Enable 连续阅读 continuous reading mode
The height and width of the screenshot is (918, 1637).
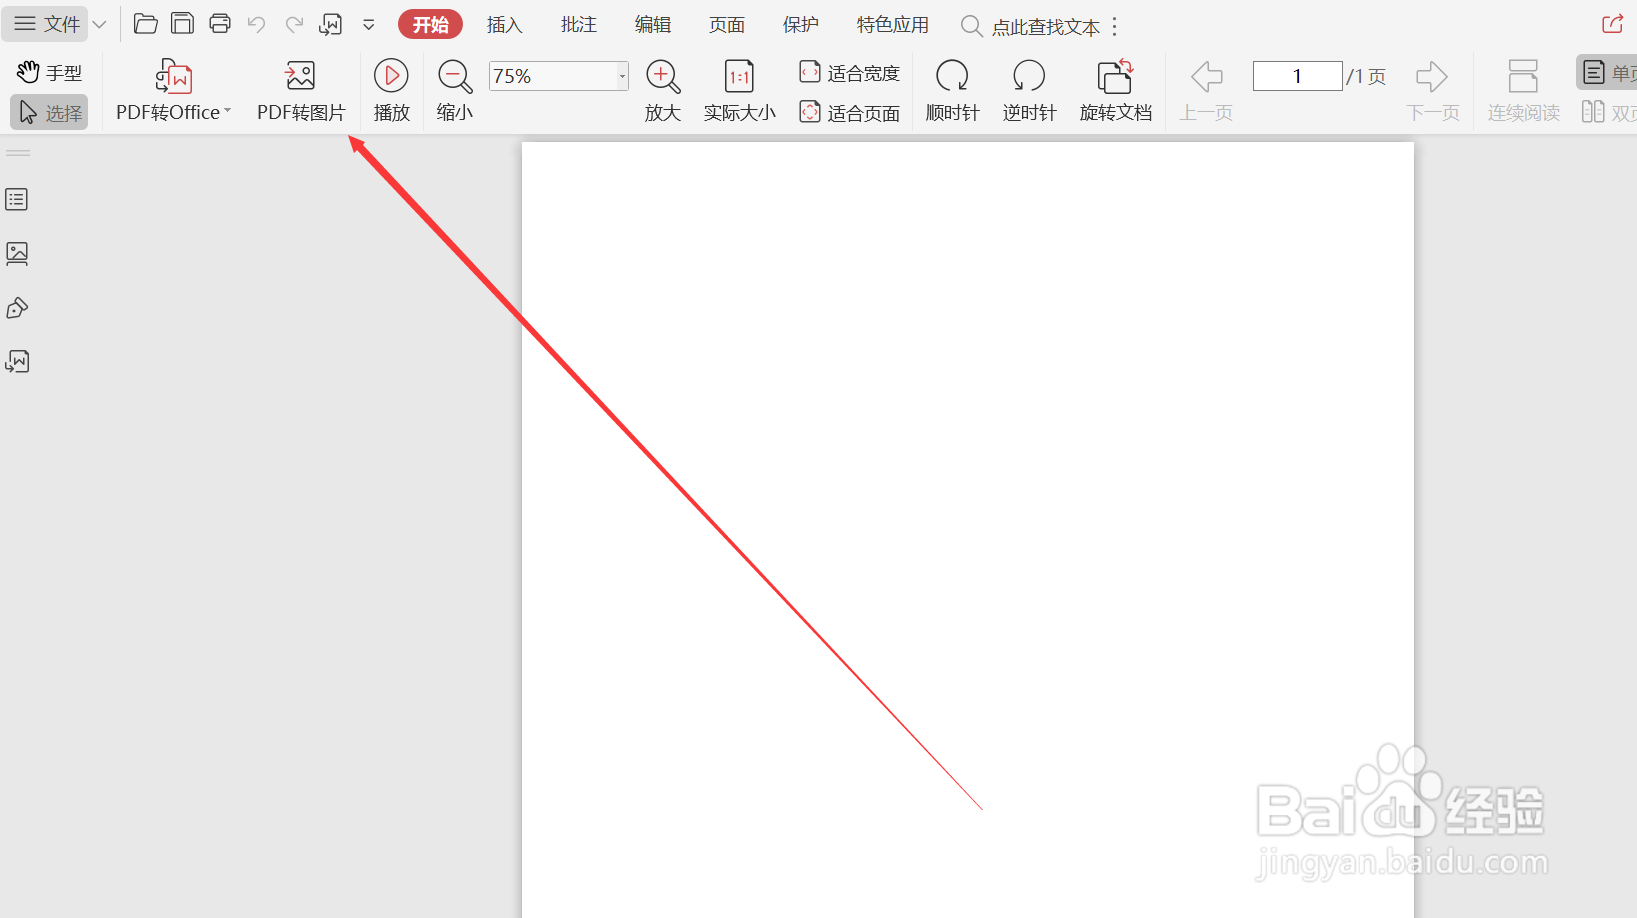point(1523,91)
